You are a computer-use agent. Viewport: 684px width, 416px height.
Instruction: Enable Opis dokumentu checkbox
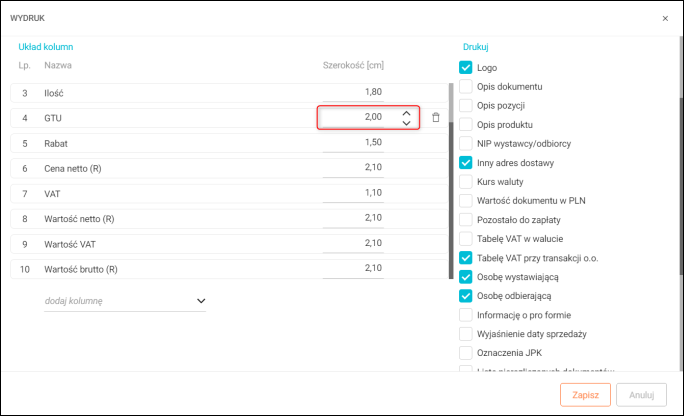point(465,87)
